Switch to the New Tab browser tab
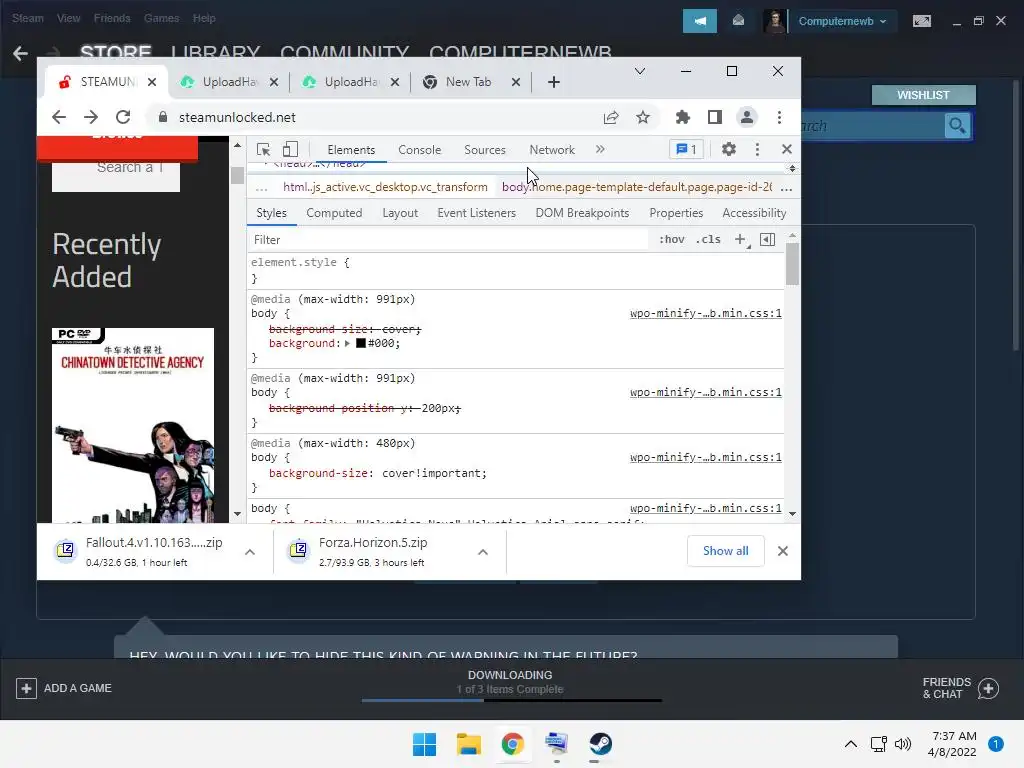The width and height of the screenshot is (1024, 768). tap(468, 82)
